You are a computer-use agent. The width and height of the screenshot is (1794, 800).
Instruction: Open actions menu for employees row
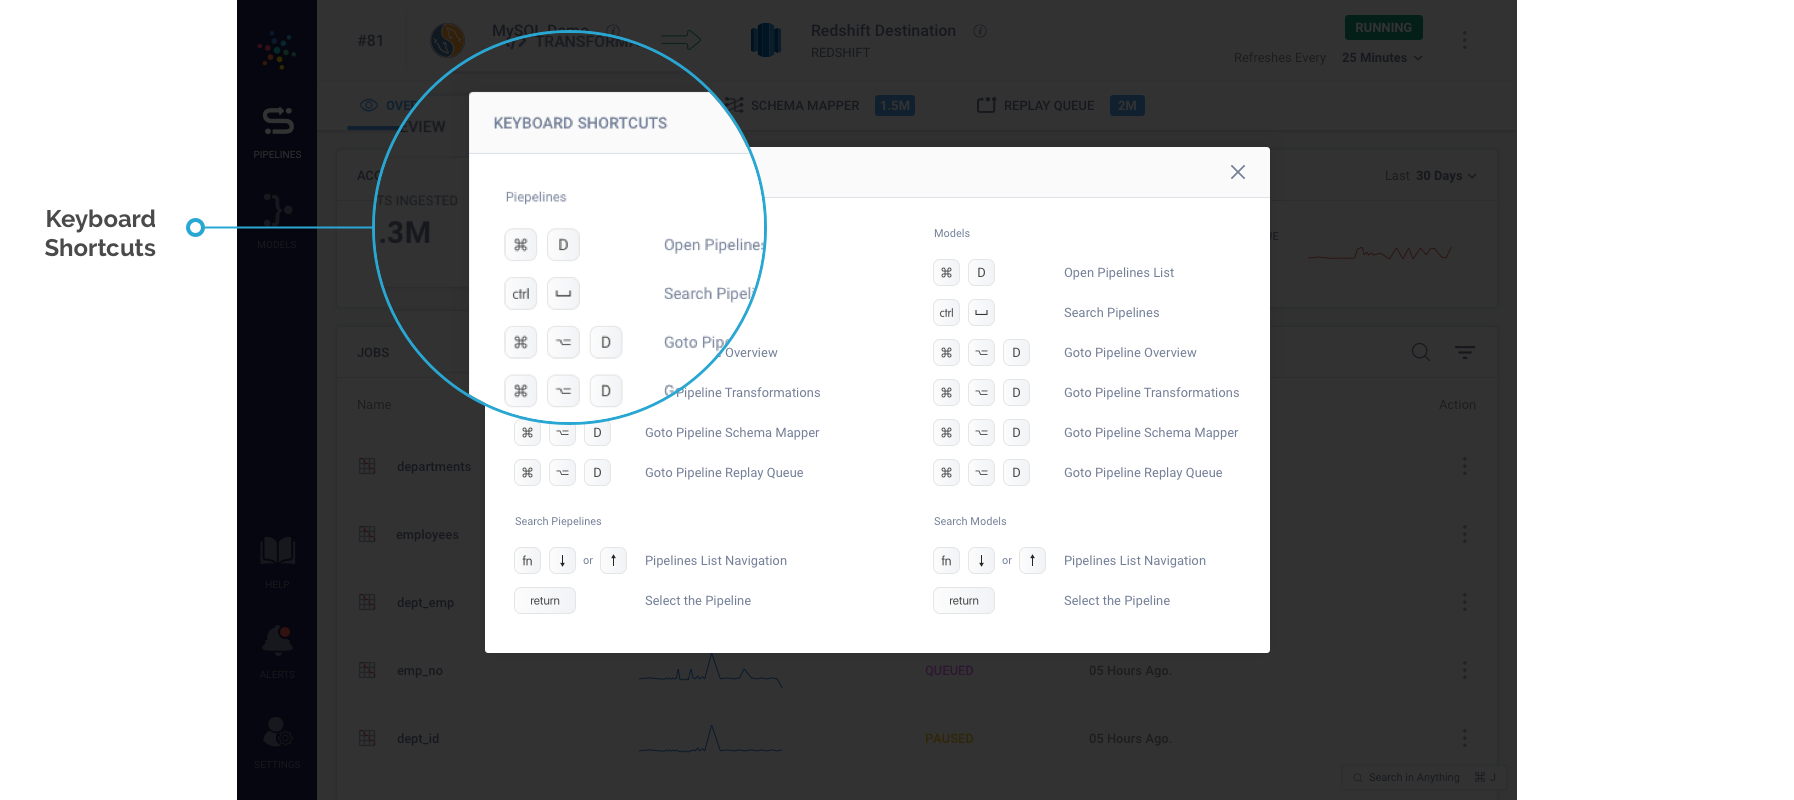1464,534
